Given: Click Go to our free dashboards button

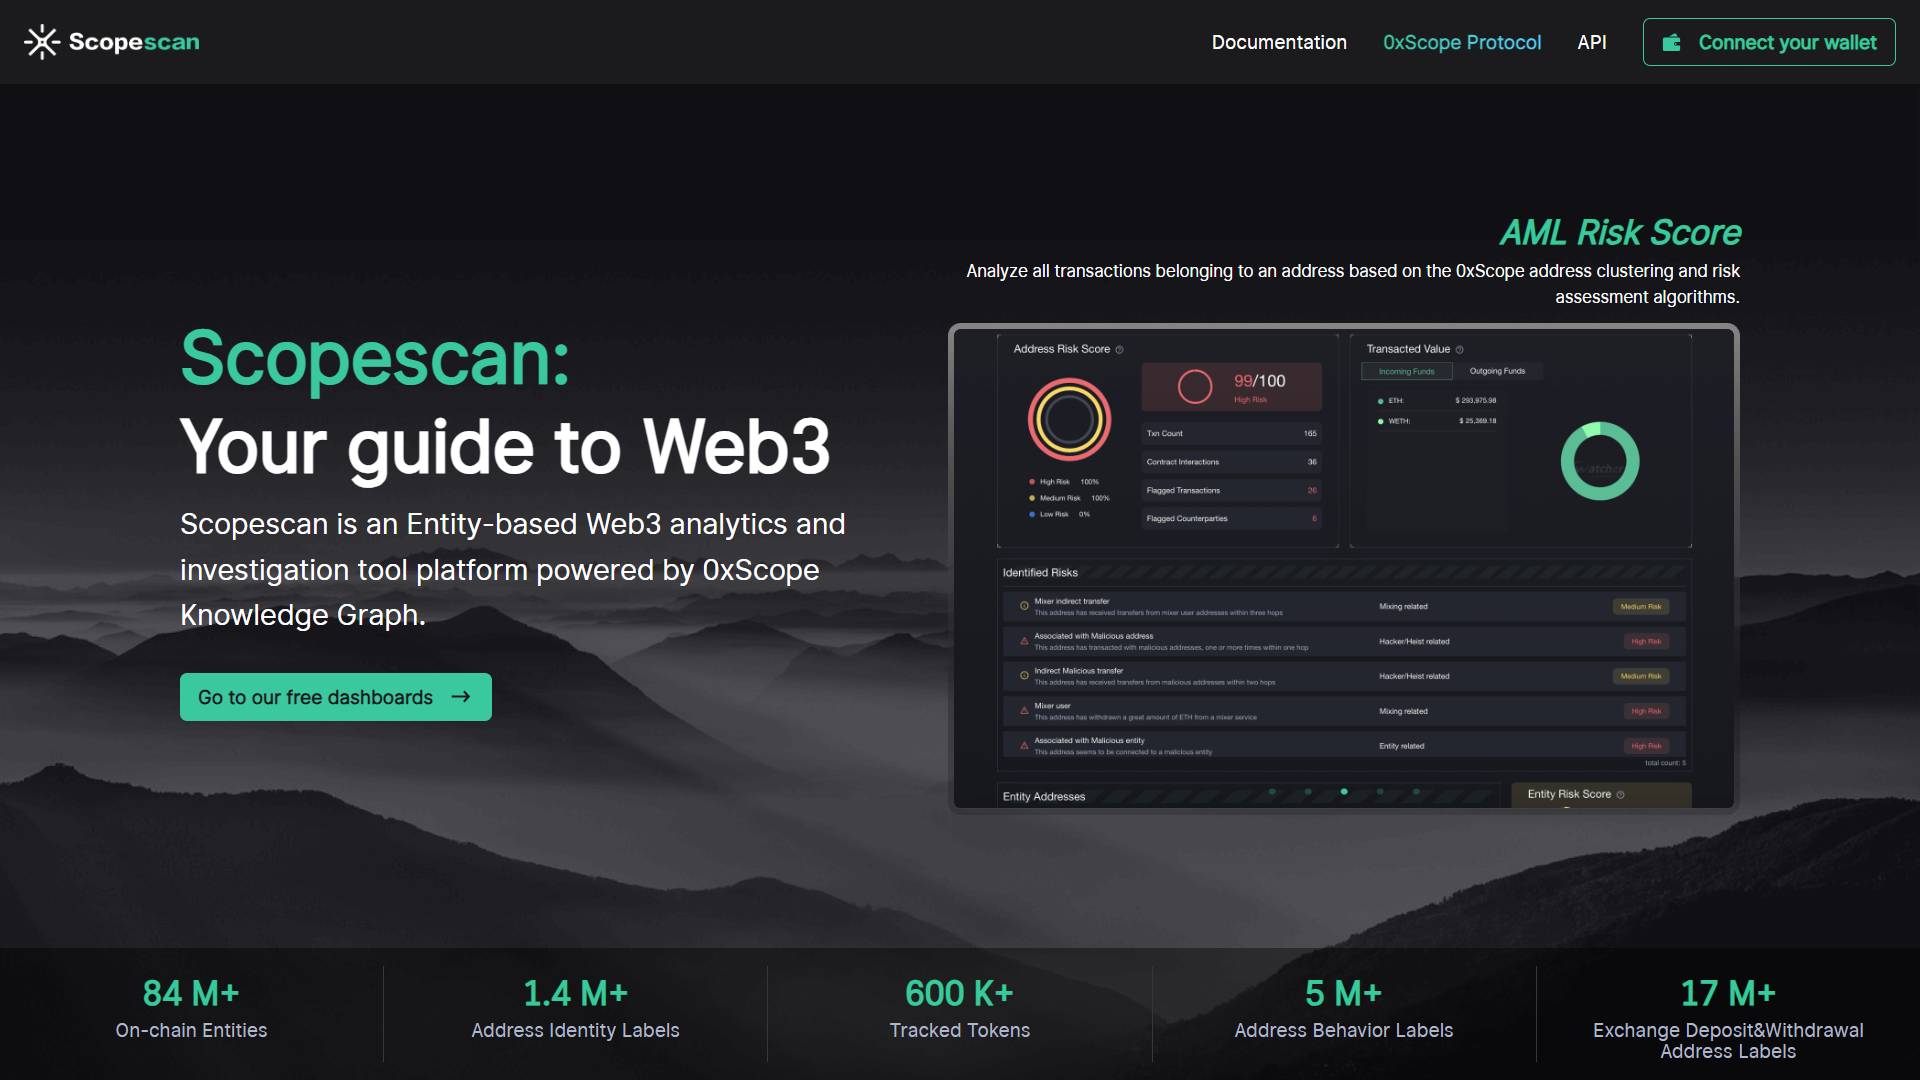Looking at the screenshot, I should pyautogui.click(x=336, y=697).
